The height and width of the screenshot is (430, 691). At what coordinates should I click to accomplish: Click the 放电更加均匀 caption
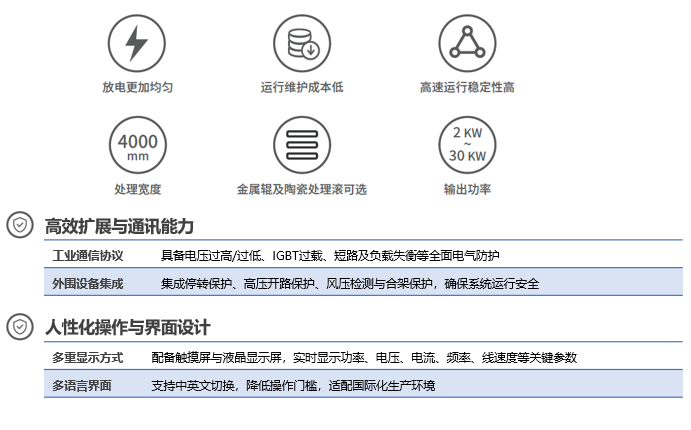(x=138, y=87)
